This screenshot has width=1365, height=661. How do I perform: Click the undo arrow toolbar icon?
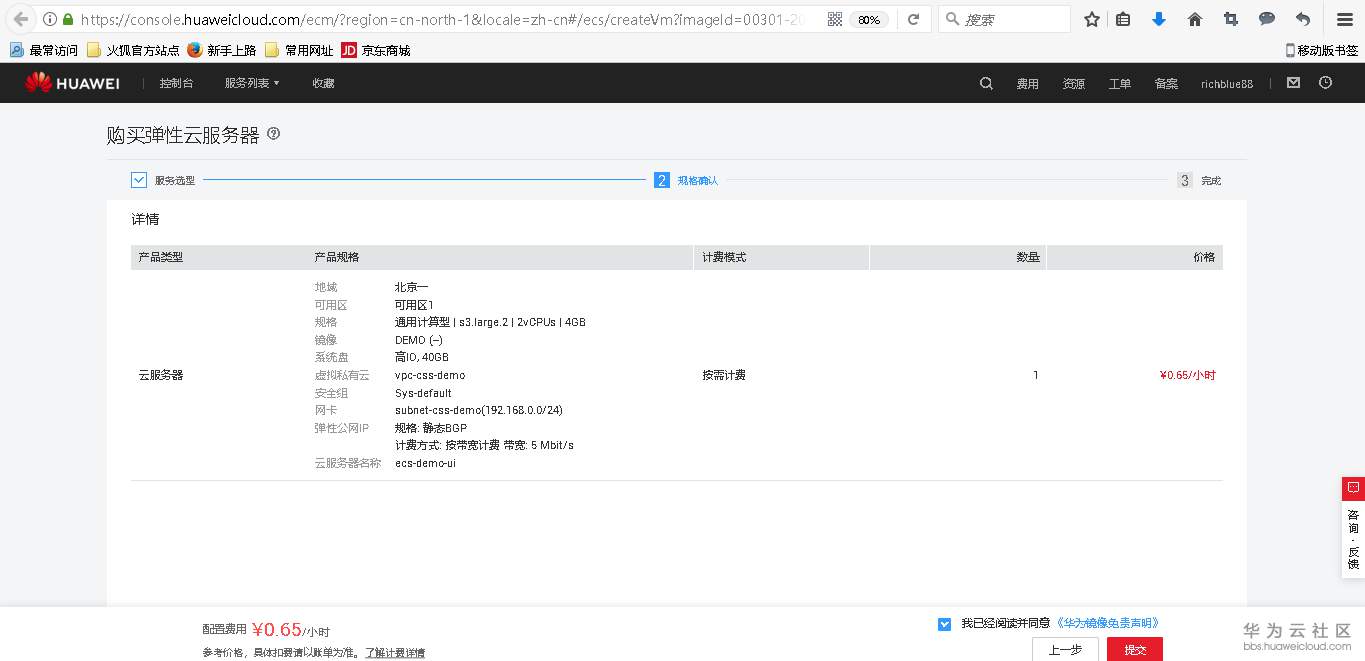pyautogui.click(x=1302, y=19)
